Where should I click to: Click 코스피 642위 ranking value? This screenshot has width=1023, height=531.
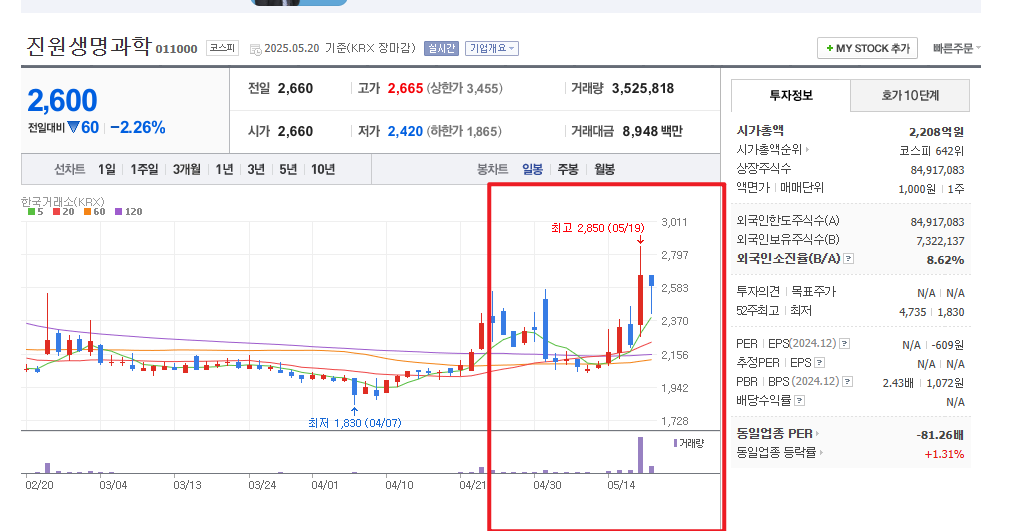click(931, 151)
